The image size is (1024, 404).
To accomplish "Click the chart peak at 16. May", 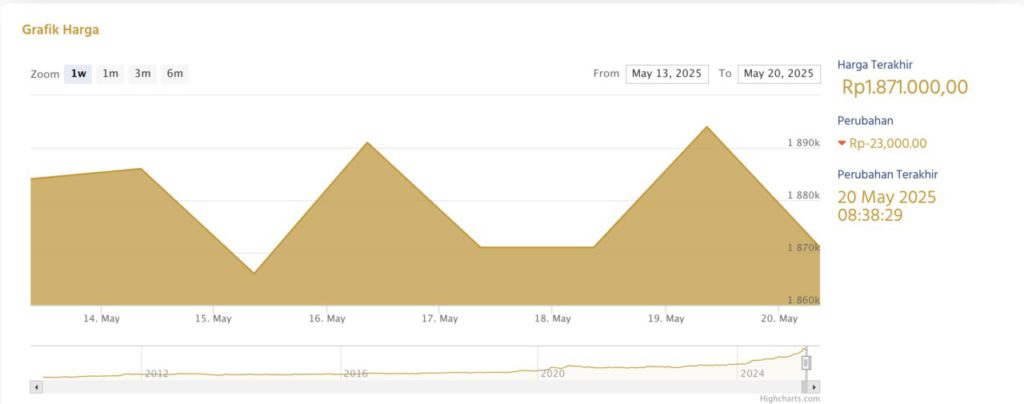I will [x=367, y=143].
